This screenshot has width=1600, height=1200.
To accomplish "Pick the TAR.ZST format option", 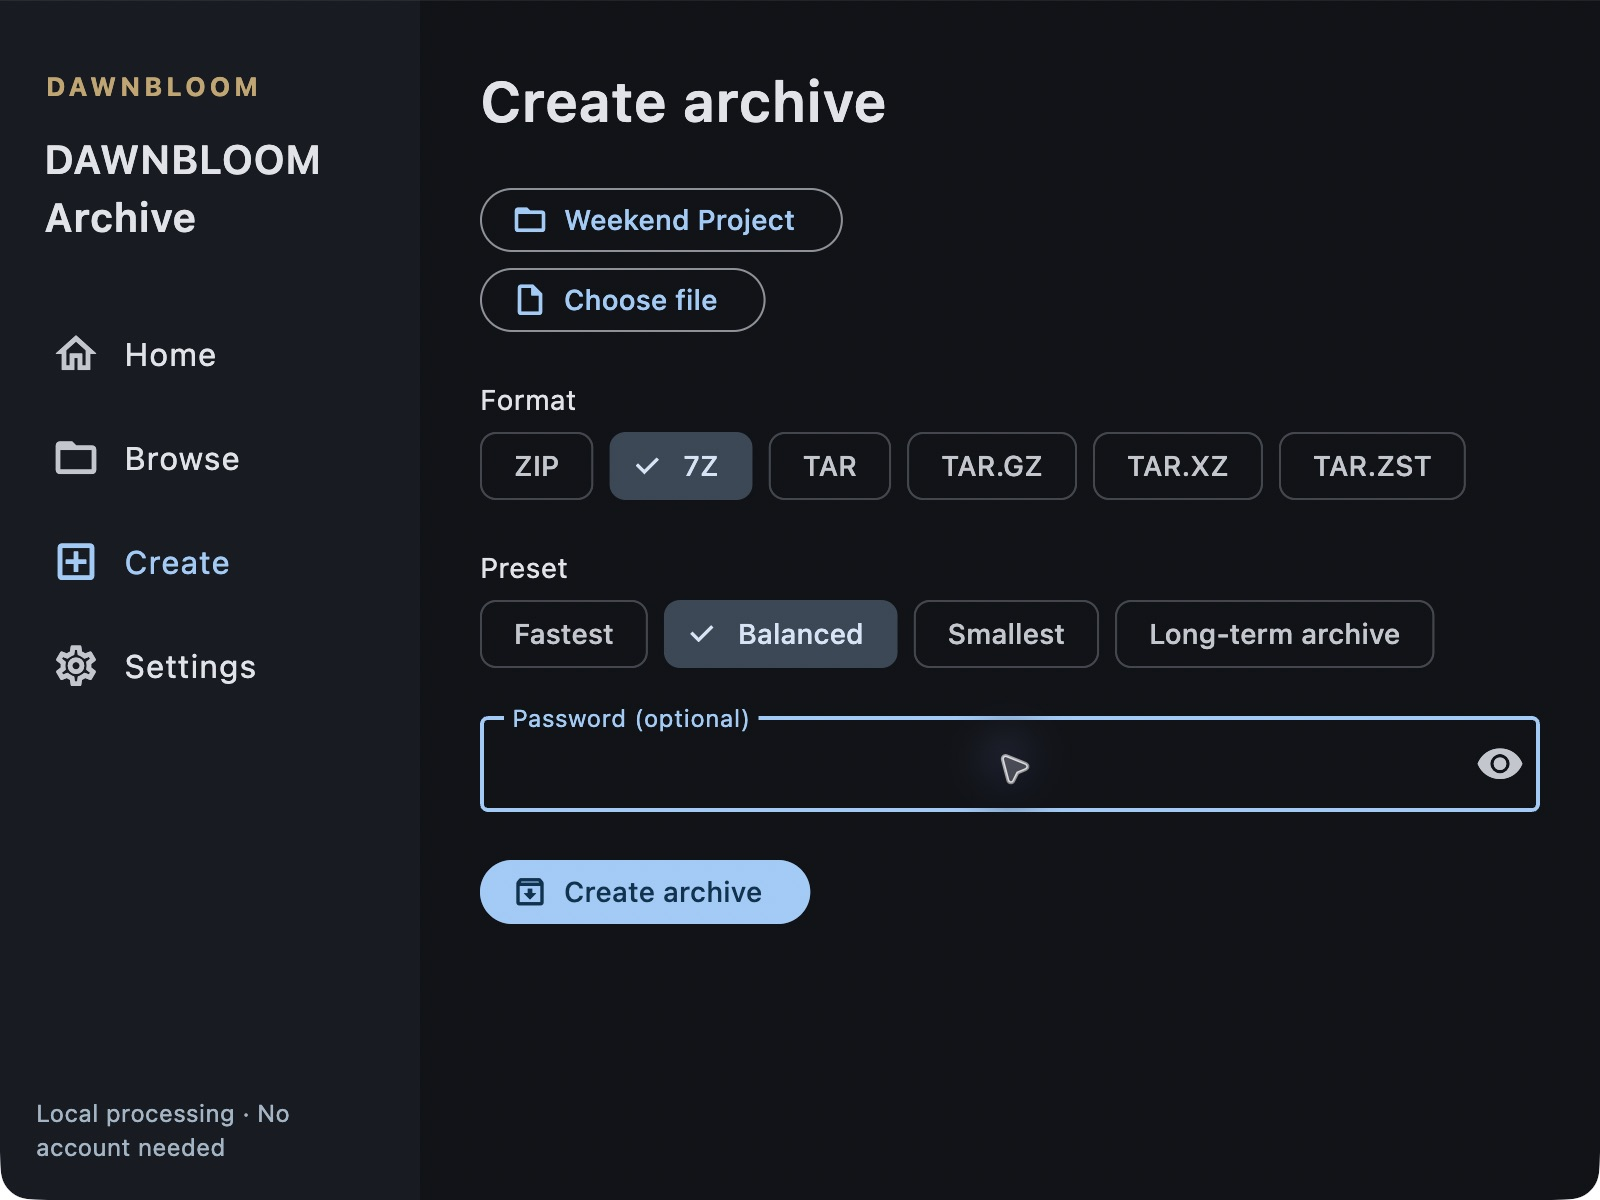I will (x=1372, y=466).
